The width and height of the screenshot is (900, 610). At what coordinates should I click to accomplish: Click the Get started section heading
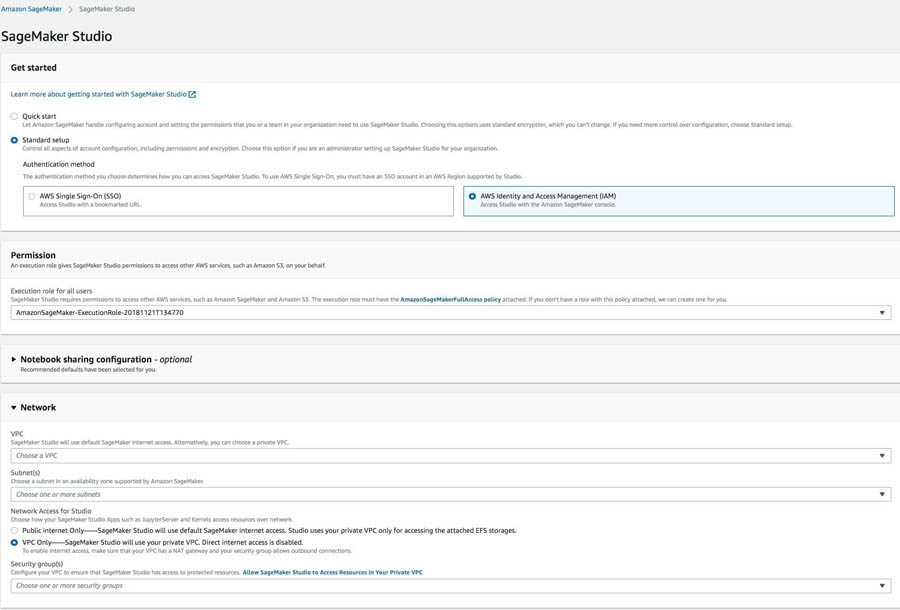33,68
